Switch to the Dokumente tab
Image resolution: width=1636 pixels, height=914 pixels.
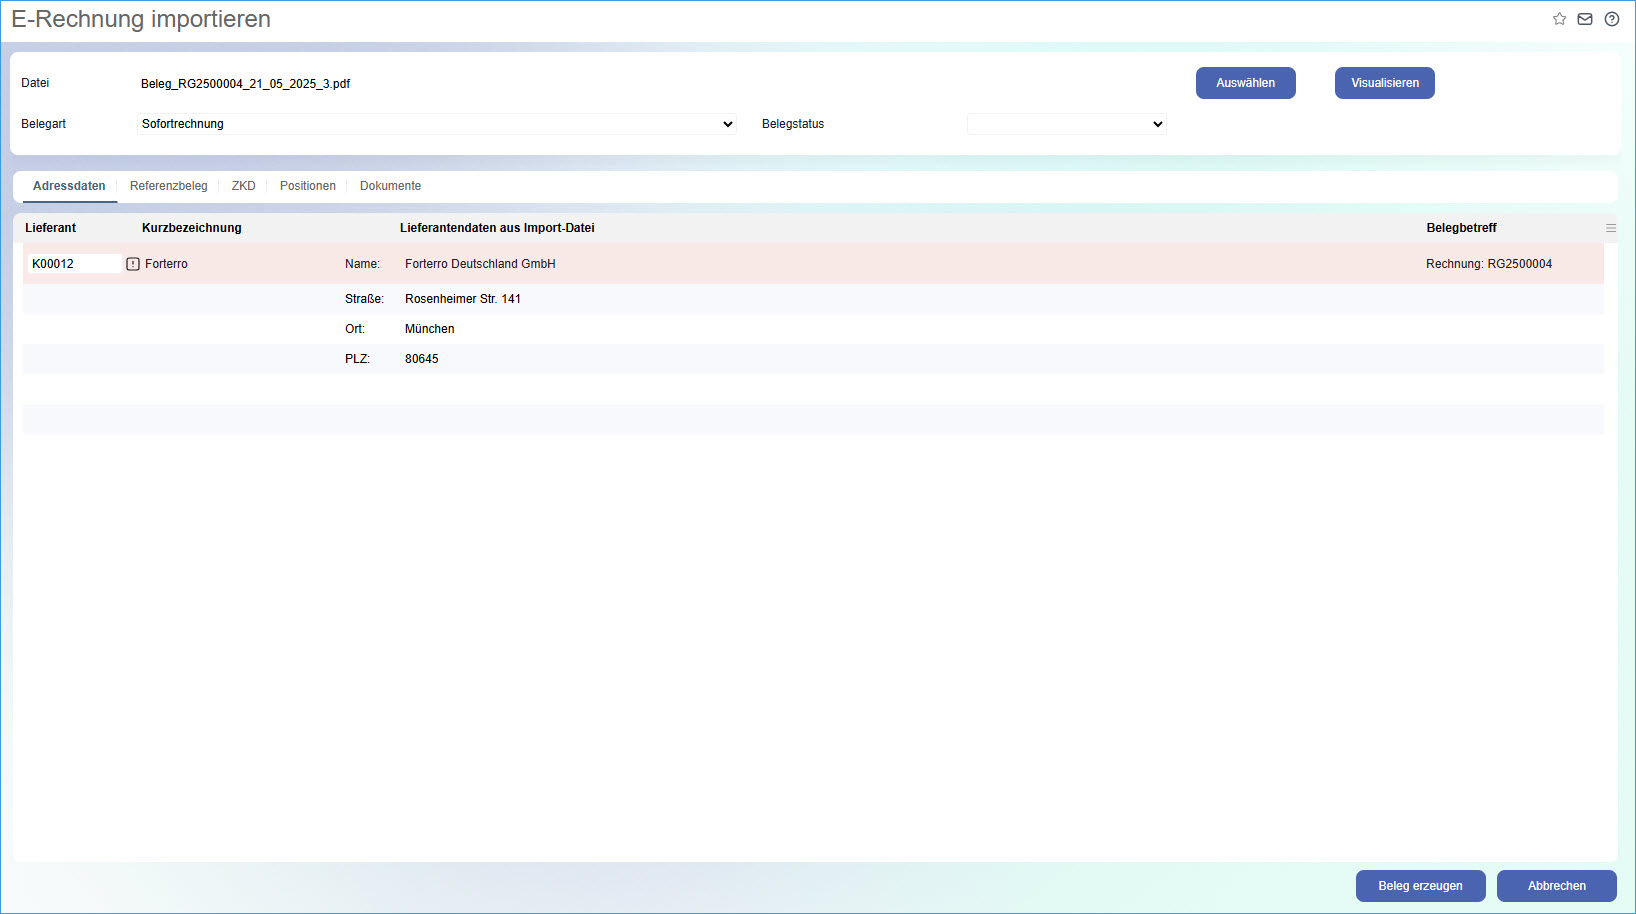[x=391, y=186]
